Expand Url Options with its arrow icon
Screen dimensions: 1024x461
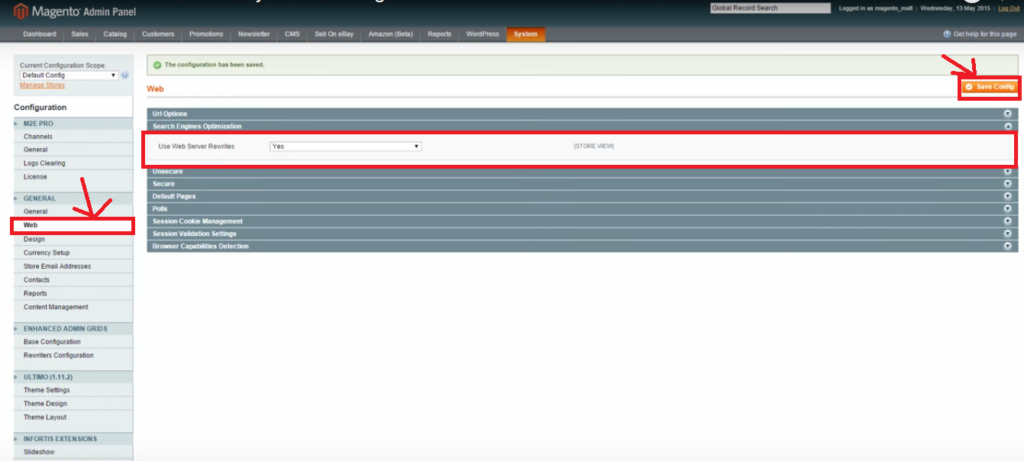click(1008, 114)
